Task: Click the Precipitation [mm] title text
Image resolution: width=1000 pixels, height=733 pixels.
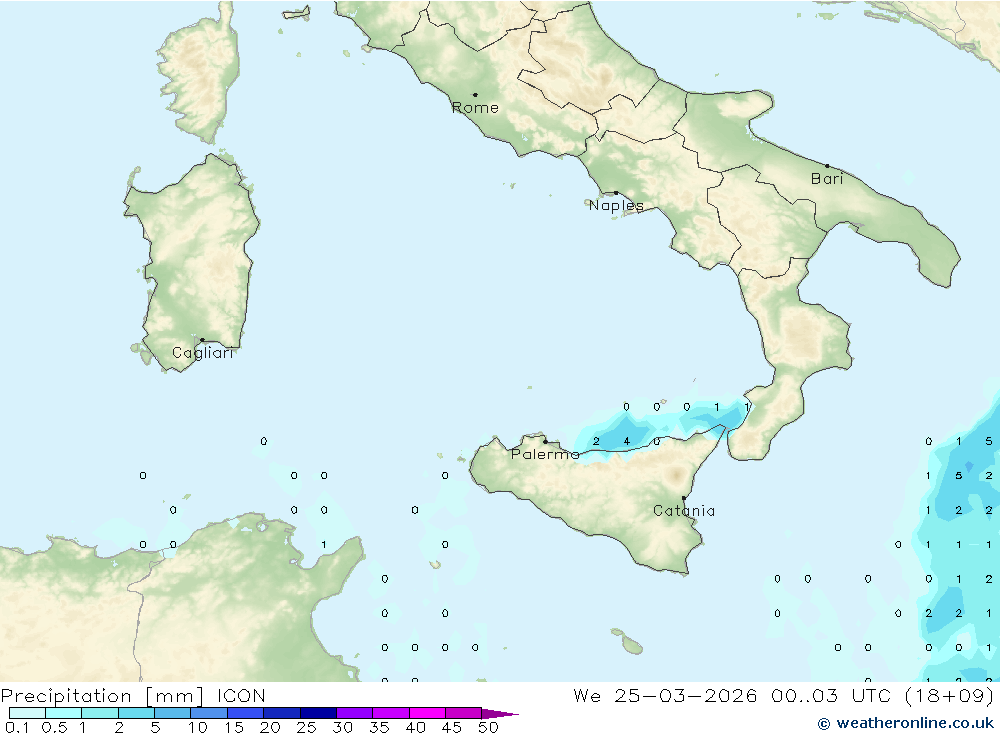Action: pos(102,696)
